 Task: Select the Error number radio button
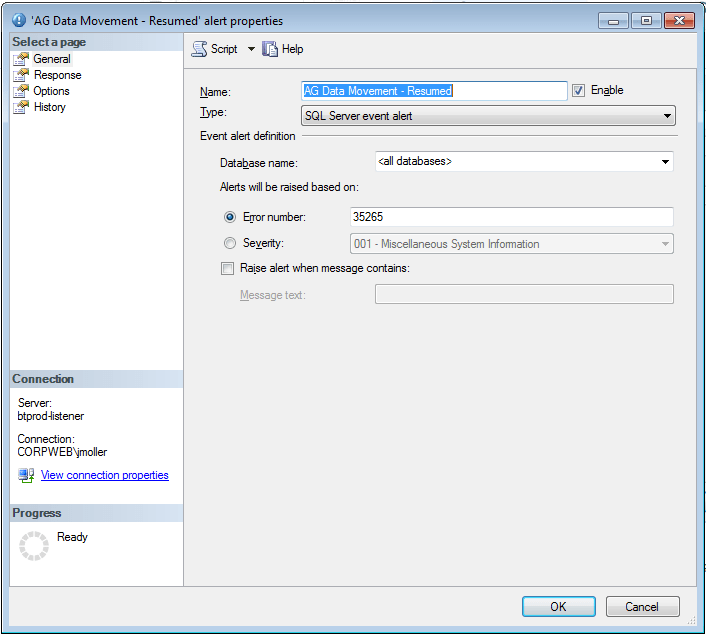coord(230,217)
